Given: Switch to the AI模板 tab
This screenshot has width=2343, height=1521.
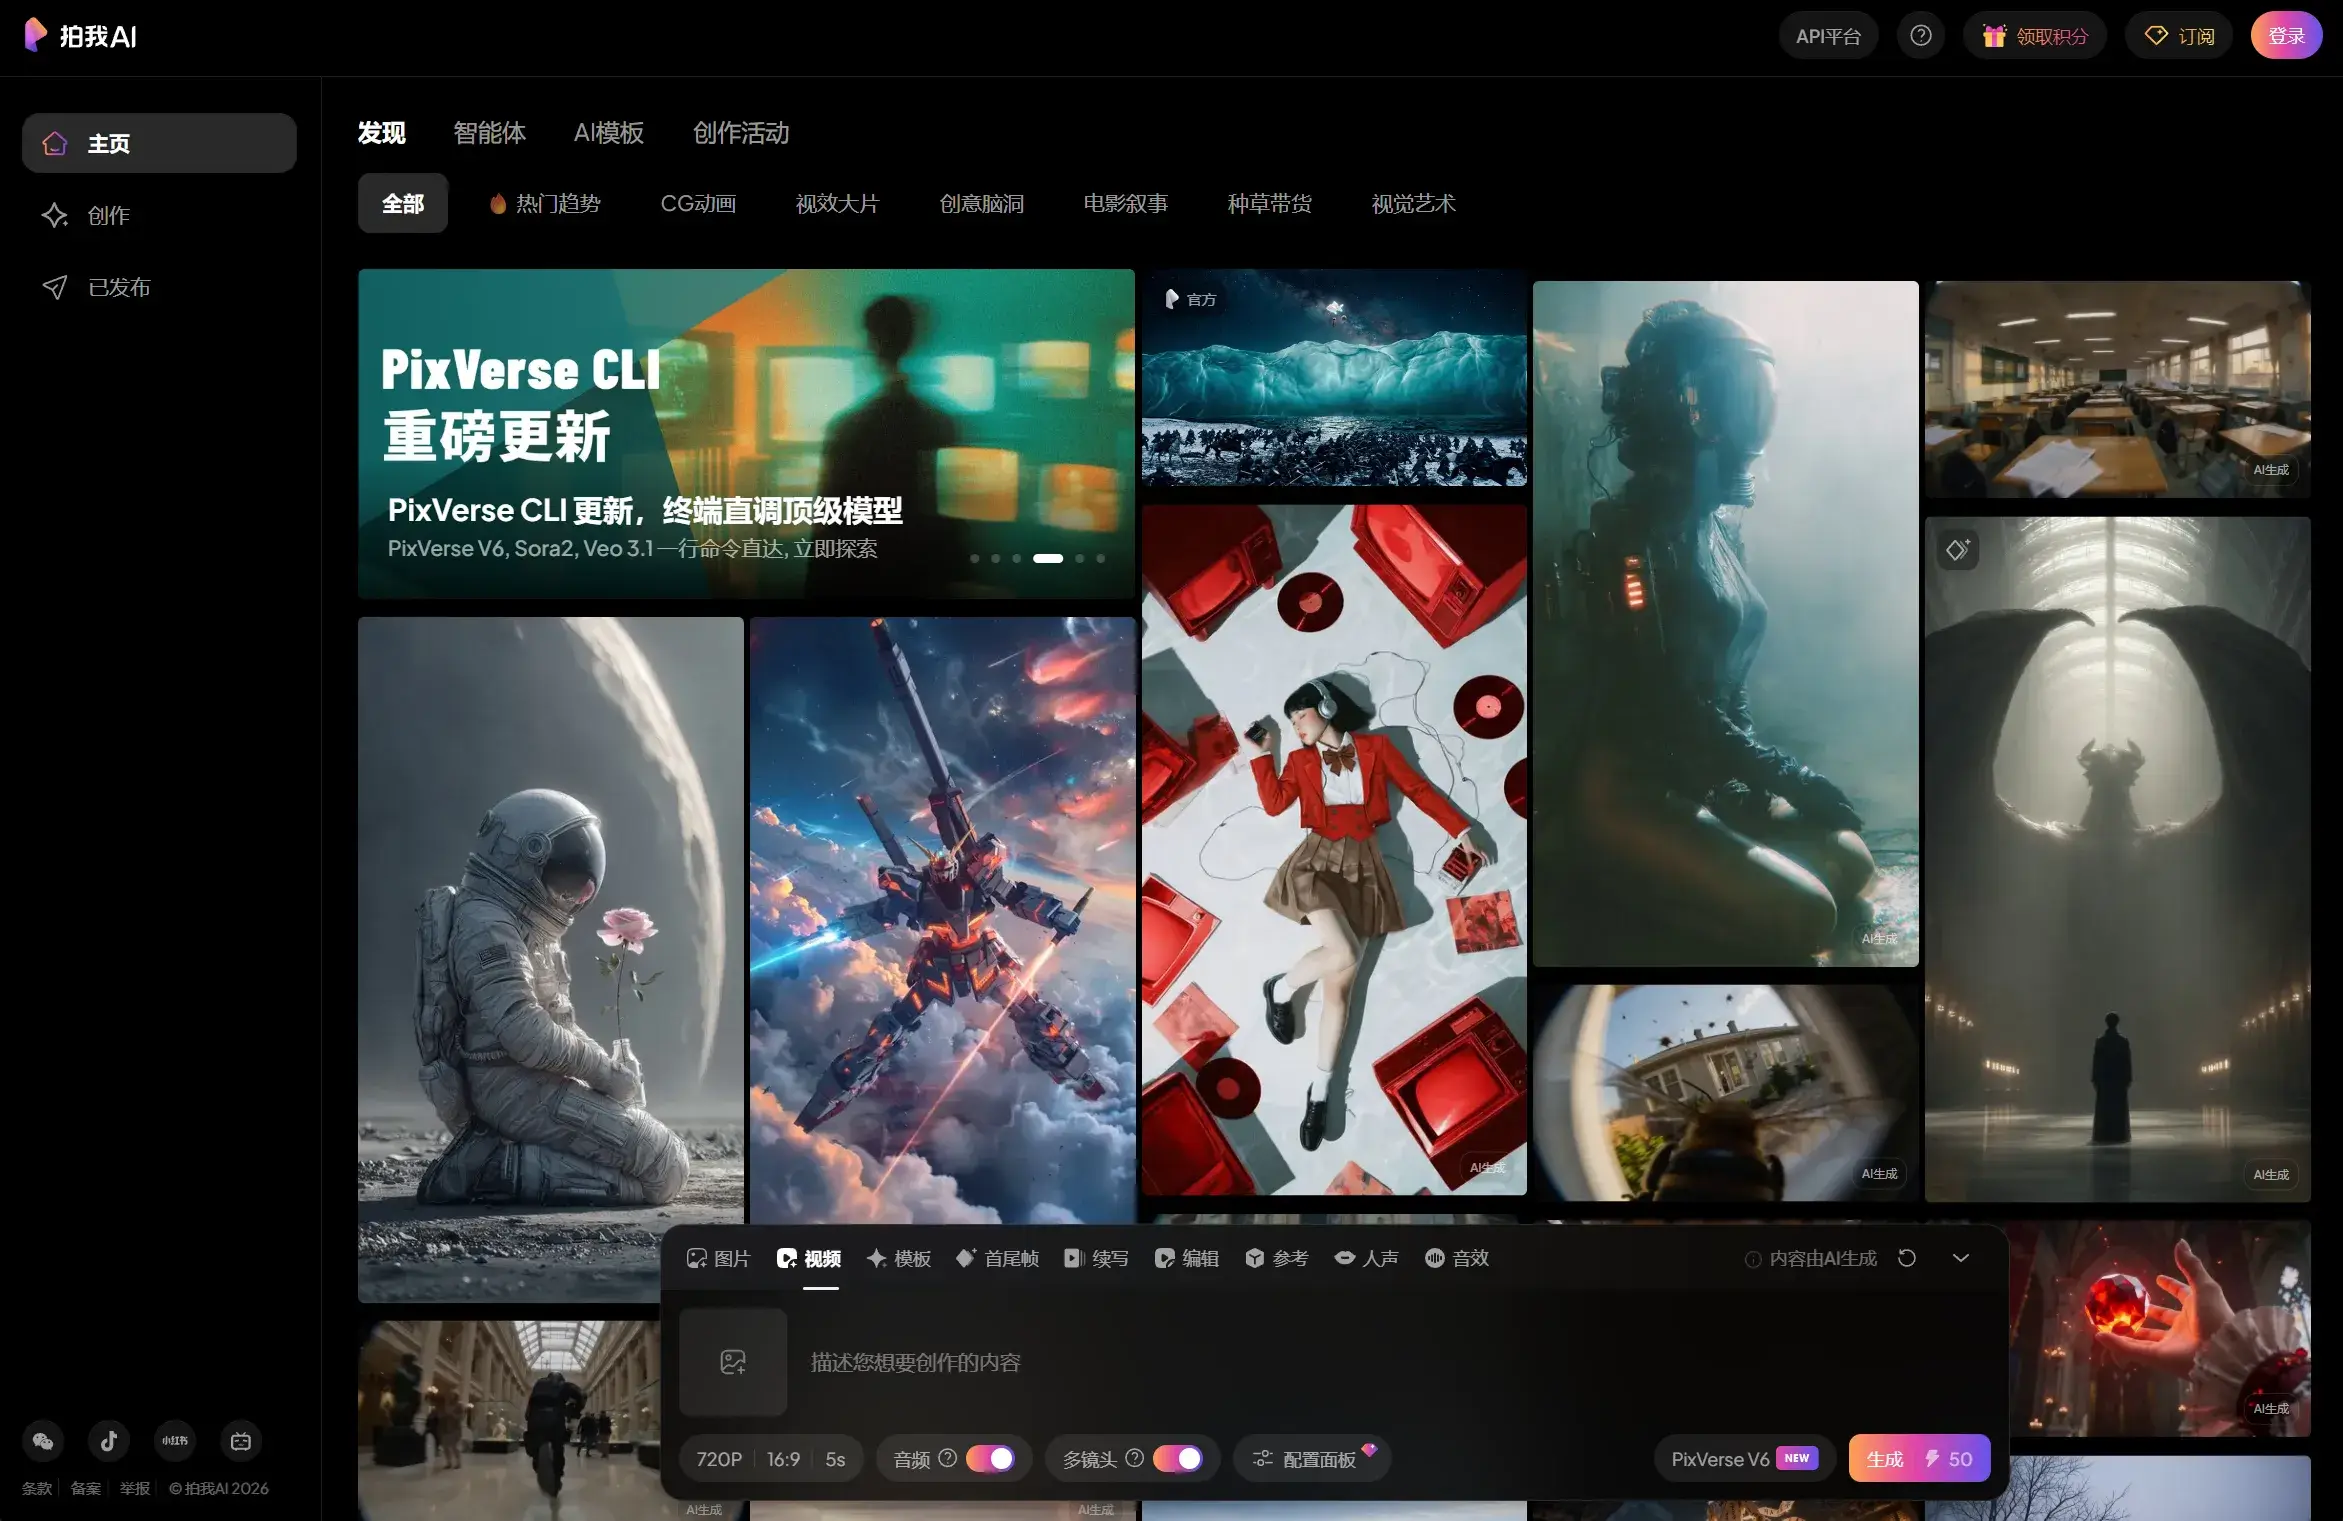Looking at the screenshot, I should point(608,133).
